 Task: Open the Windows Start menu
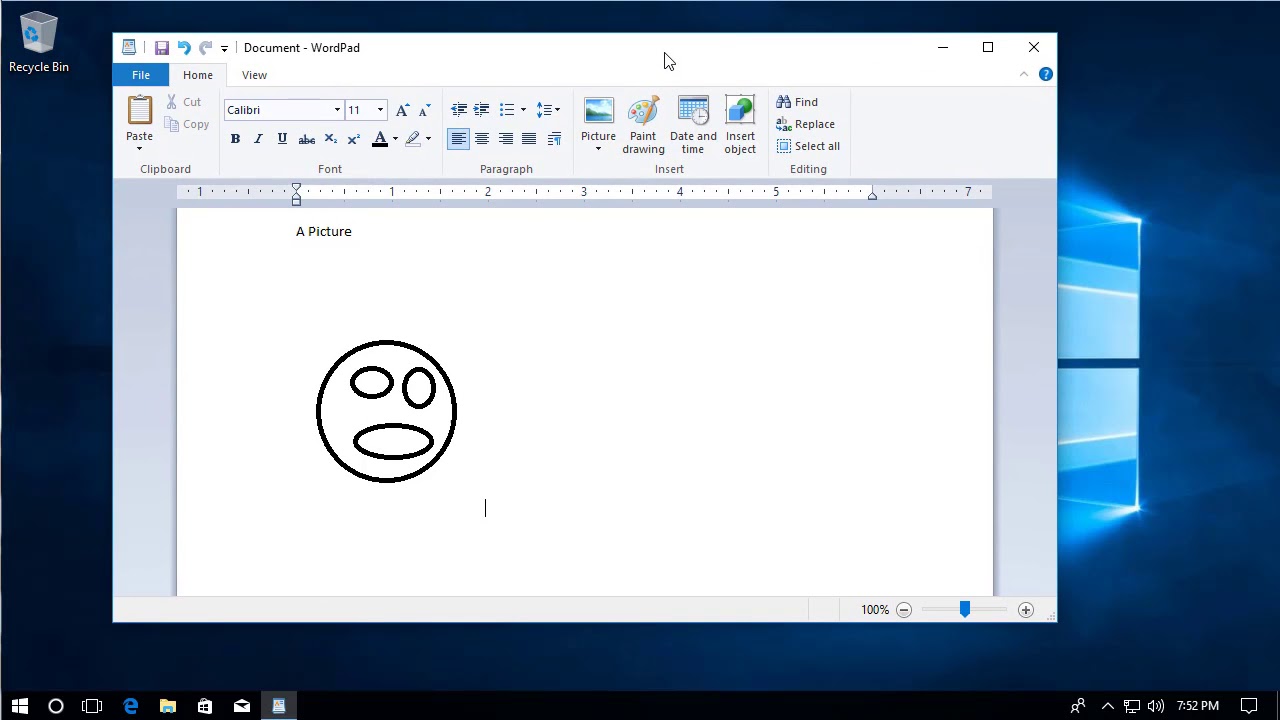tap(19, 706)
